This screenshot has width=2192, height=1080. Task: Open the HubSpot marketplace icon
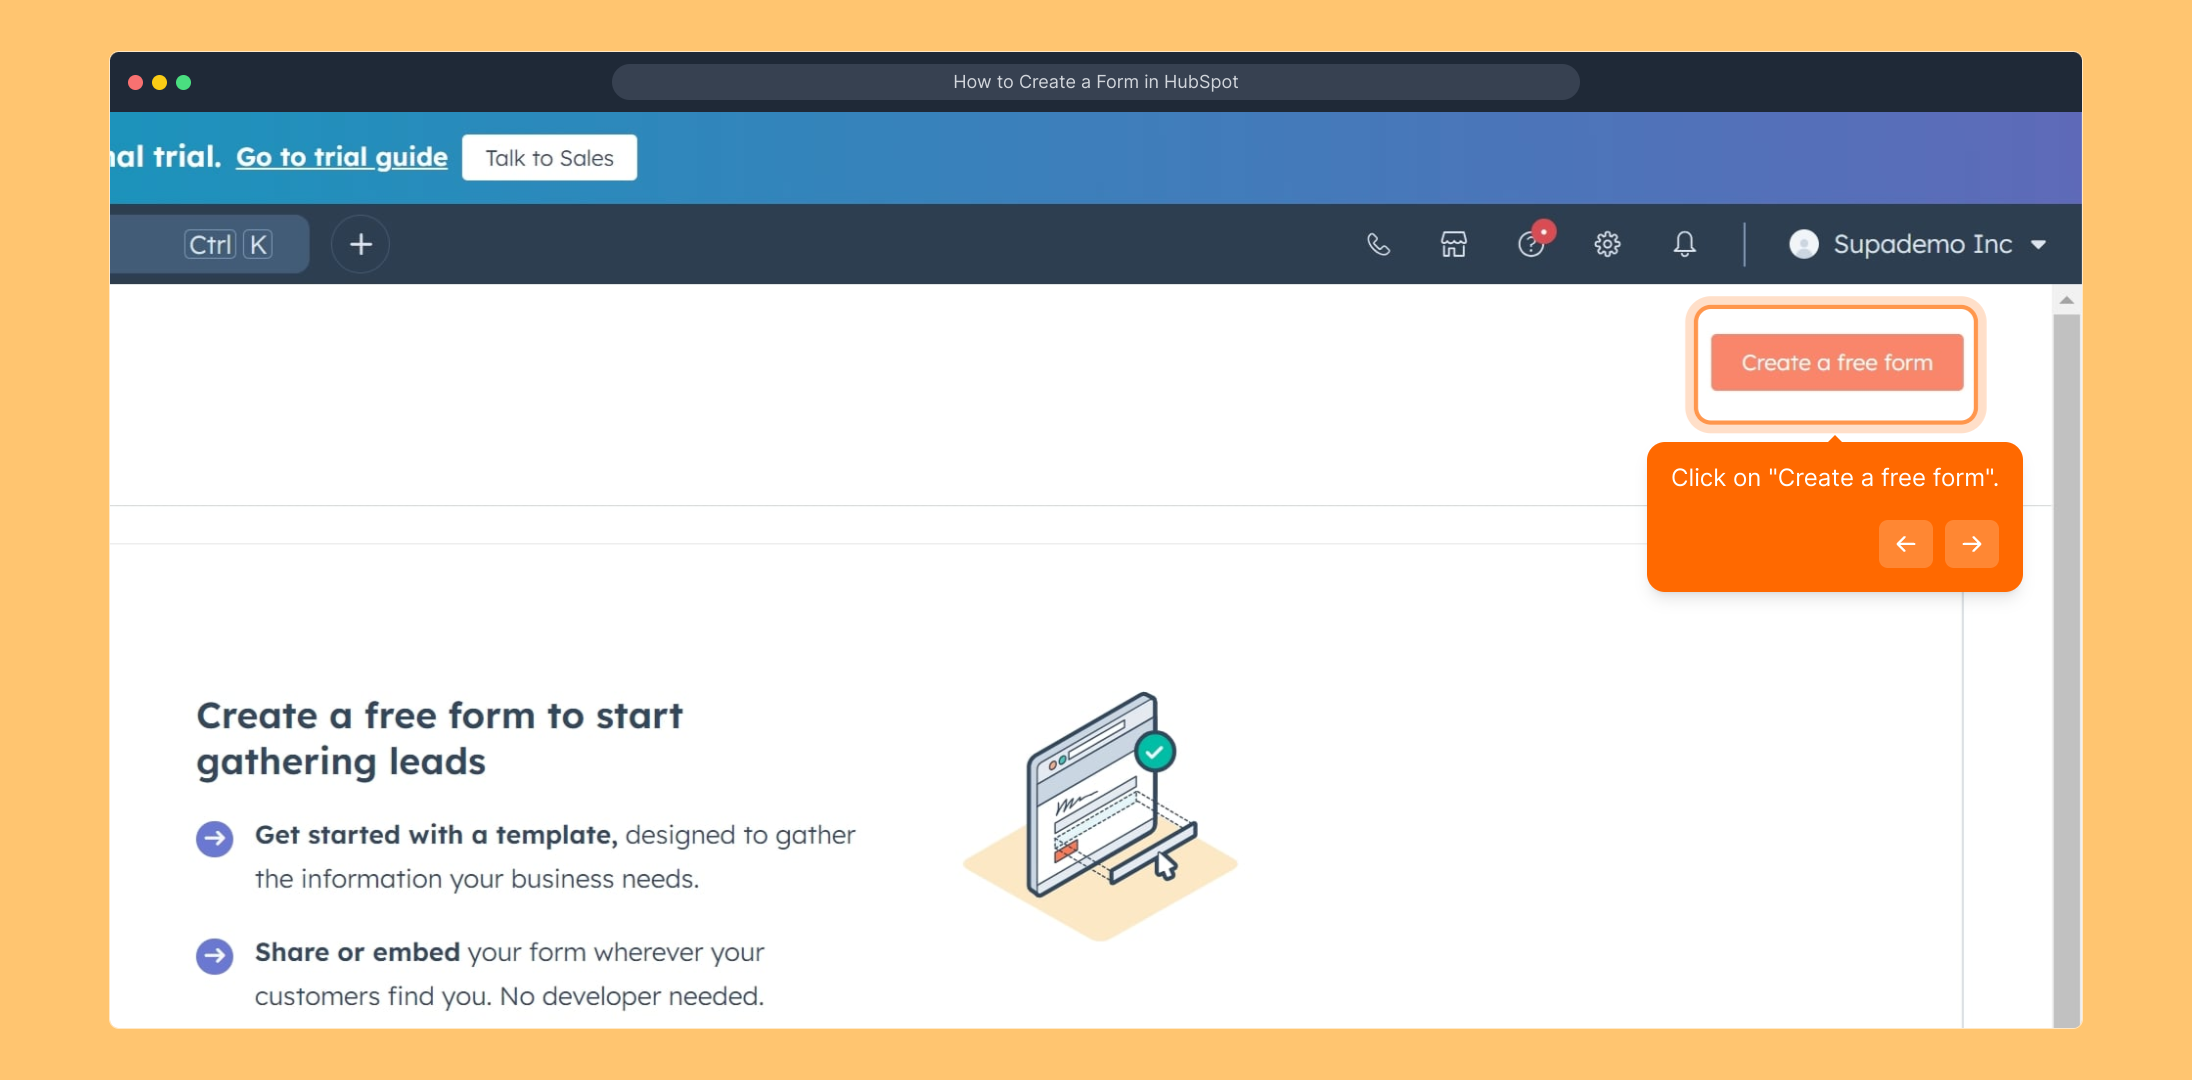tap(1453, 244)
